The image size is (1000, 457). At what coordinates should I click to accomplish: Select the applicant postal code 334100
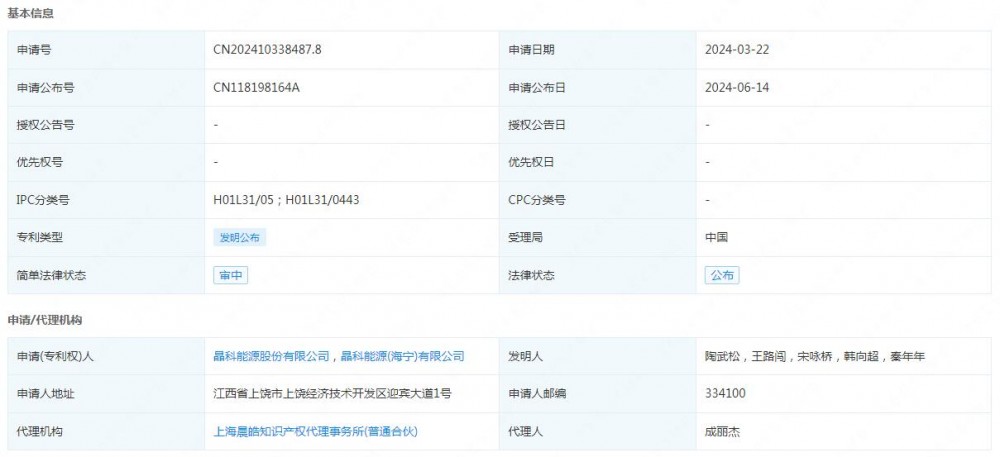click(725, 394)
